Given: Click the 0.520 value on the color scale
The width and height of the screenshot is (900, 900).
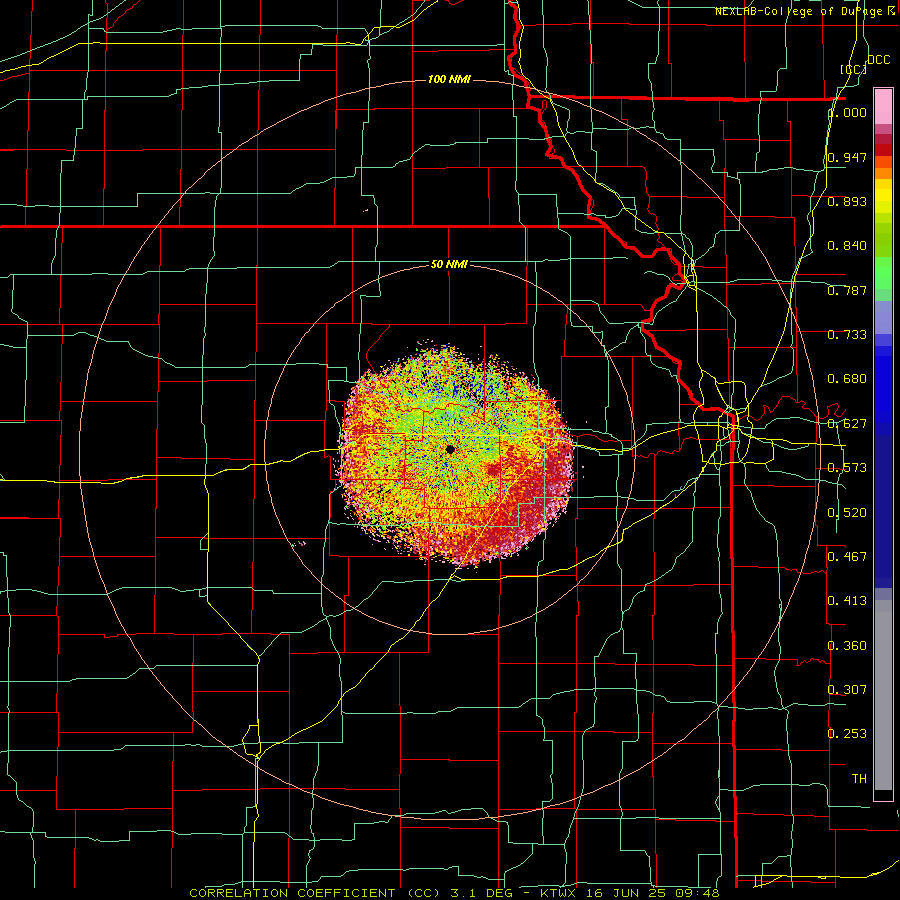Looking at the screenshot, I should point(847,513).
